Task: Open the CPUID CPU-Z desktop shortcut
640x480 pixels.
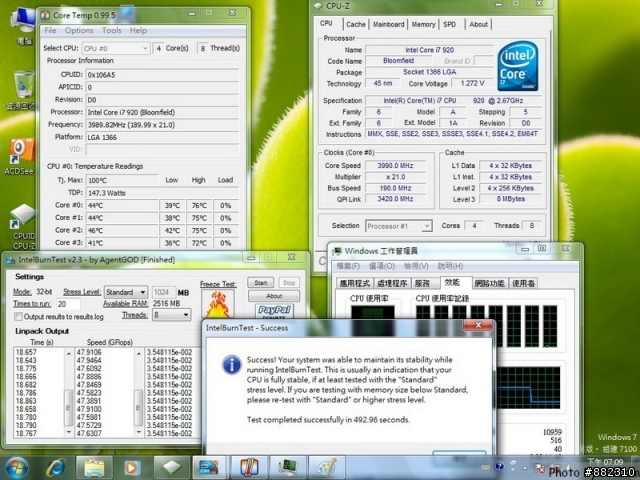Action: tap(22, 227)
